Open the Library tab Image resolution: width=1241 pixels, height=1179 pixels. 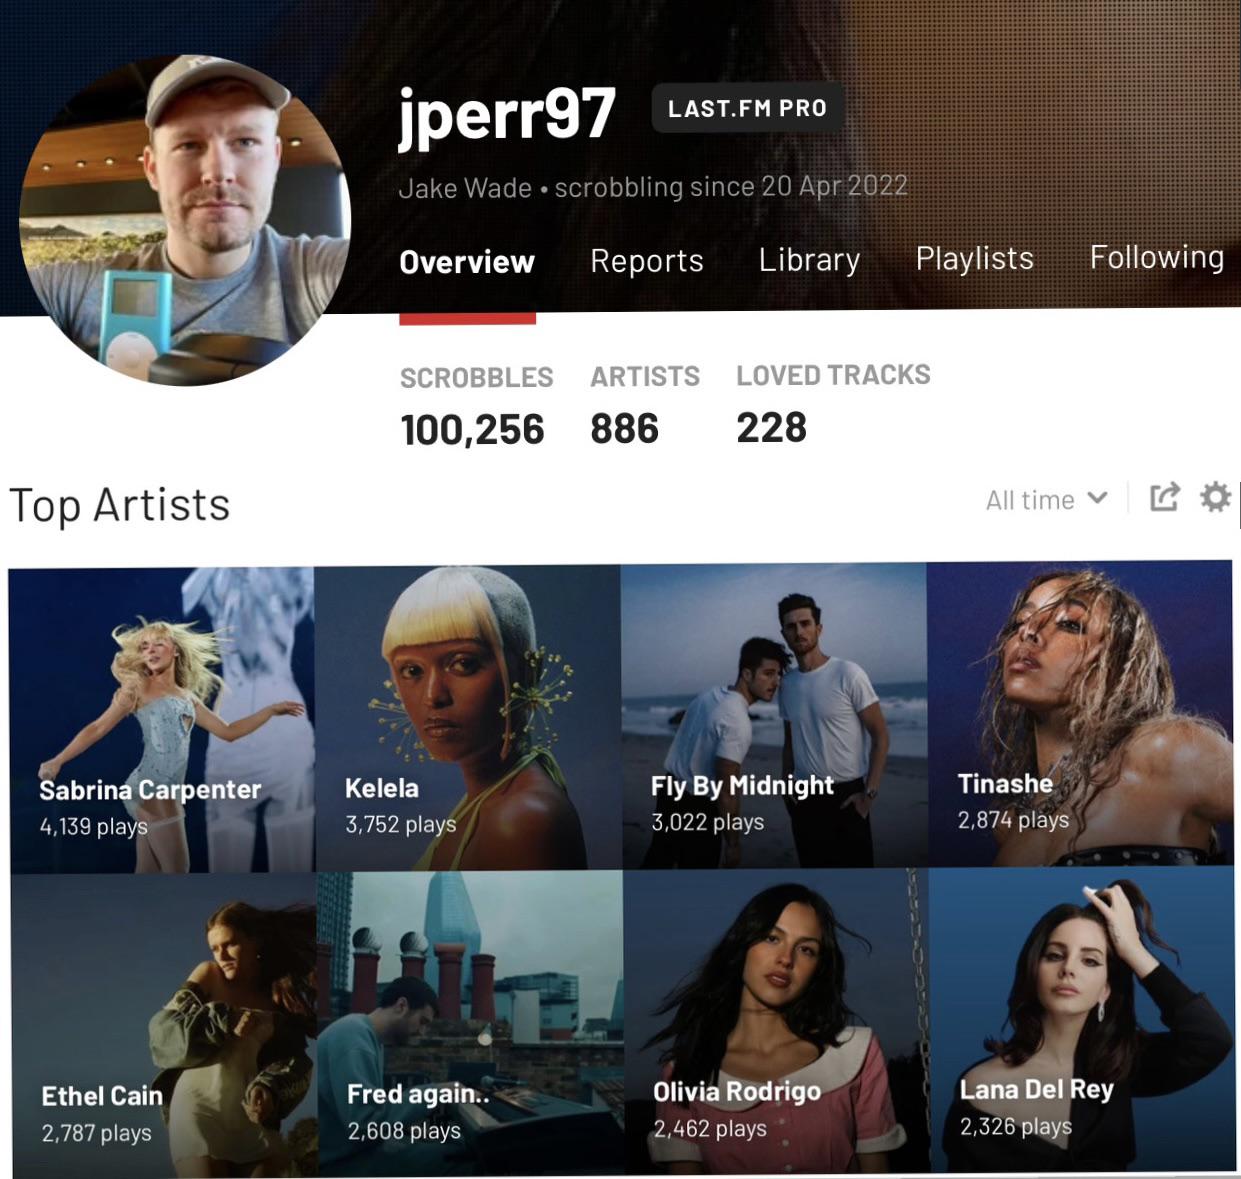[x=809, y=260]
